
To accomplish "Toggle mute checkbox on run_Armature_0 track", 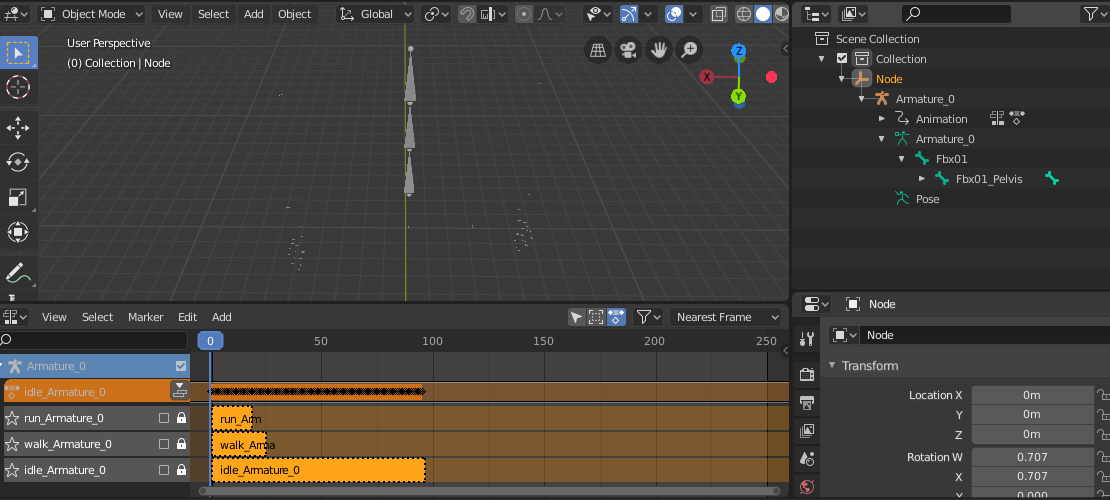I will (x=164, y=418).
